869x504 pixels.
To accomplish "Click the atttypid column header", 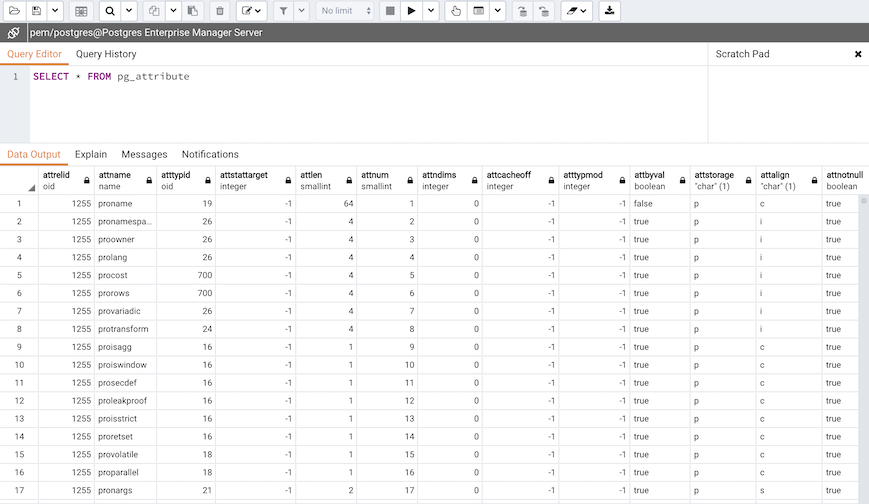I will 186,180.
